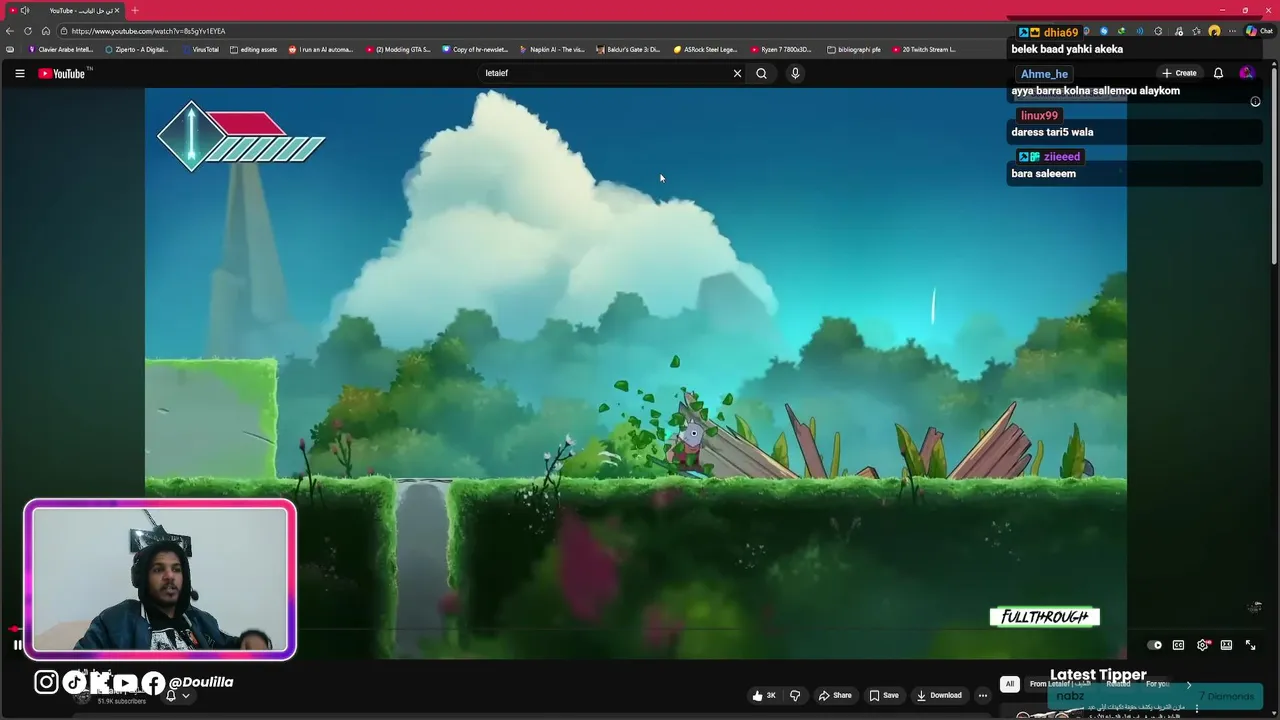Reload the page with the refresh button
The width and height of the screenshot is (1280, 720).
(x=27, y=31)
